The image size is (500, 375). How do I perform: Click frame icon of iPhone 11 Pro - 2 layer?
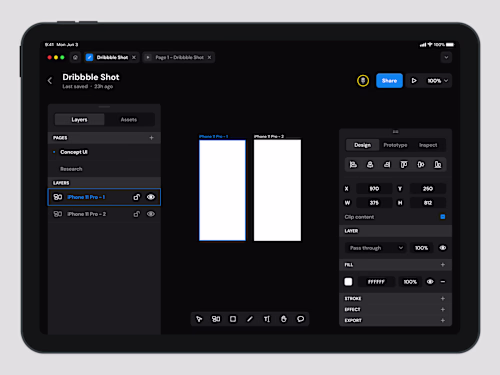click(x=58, y=214)
